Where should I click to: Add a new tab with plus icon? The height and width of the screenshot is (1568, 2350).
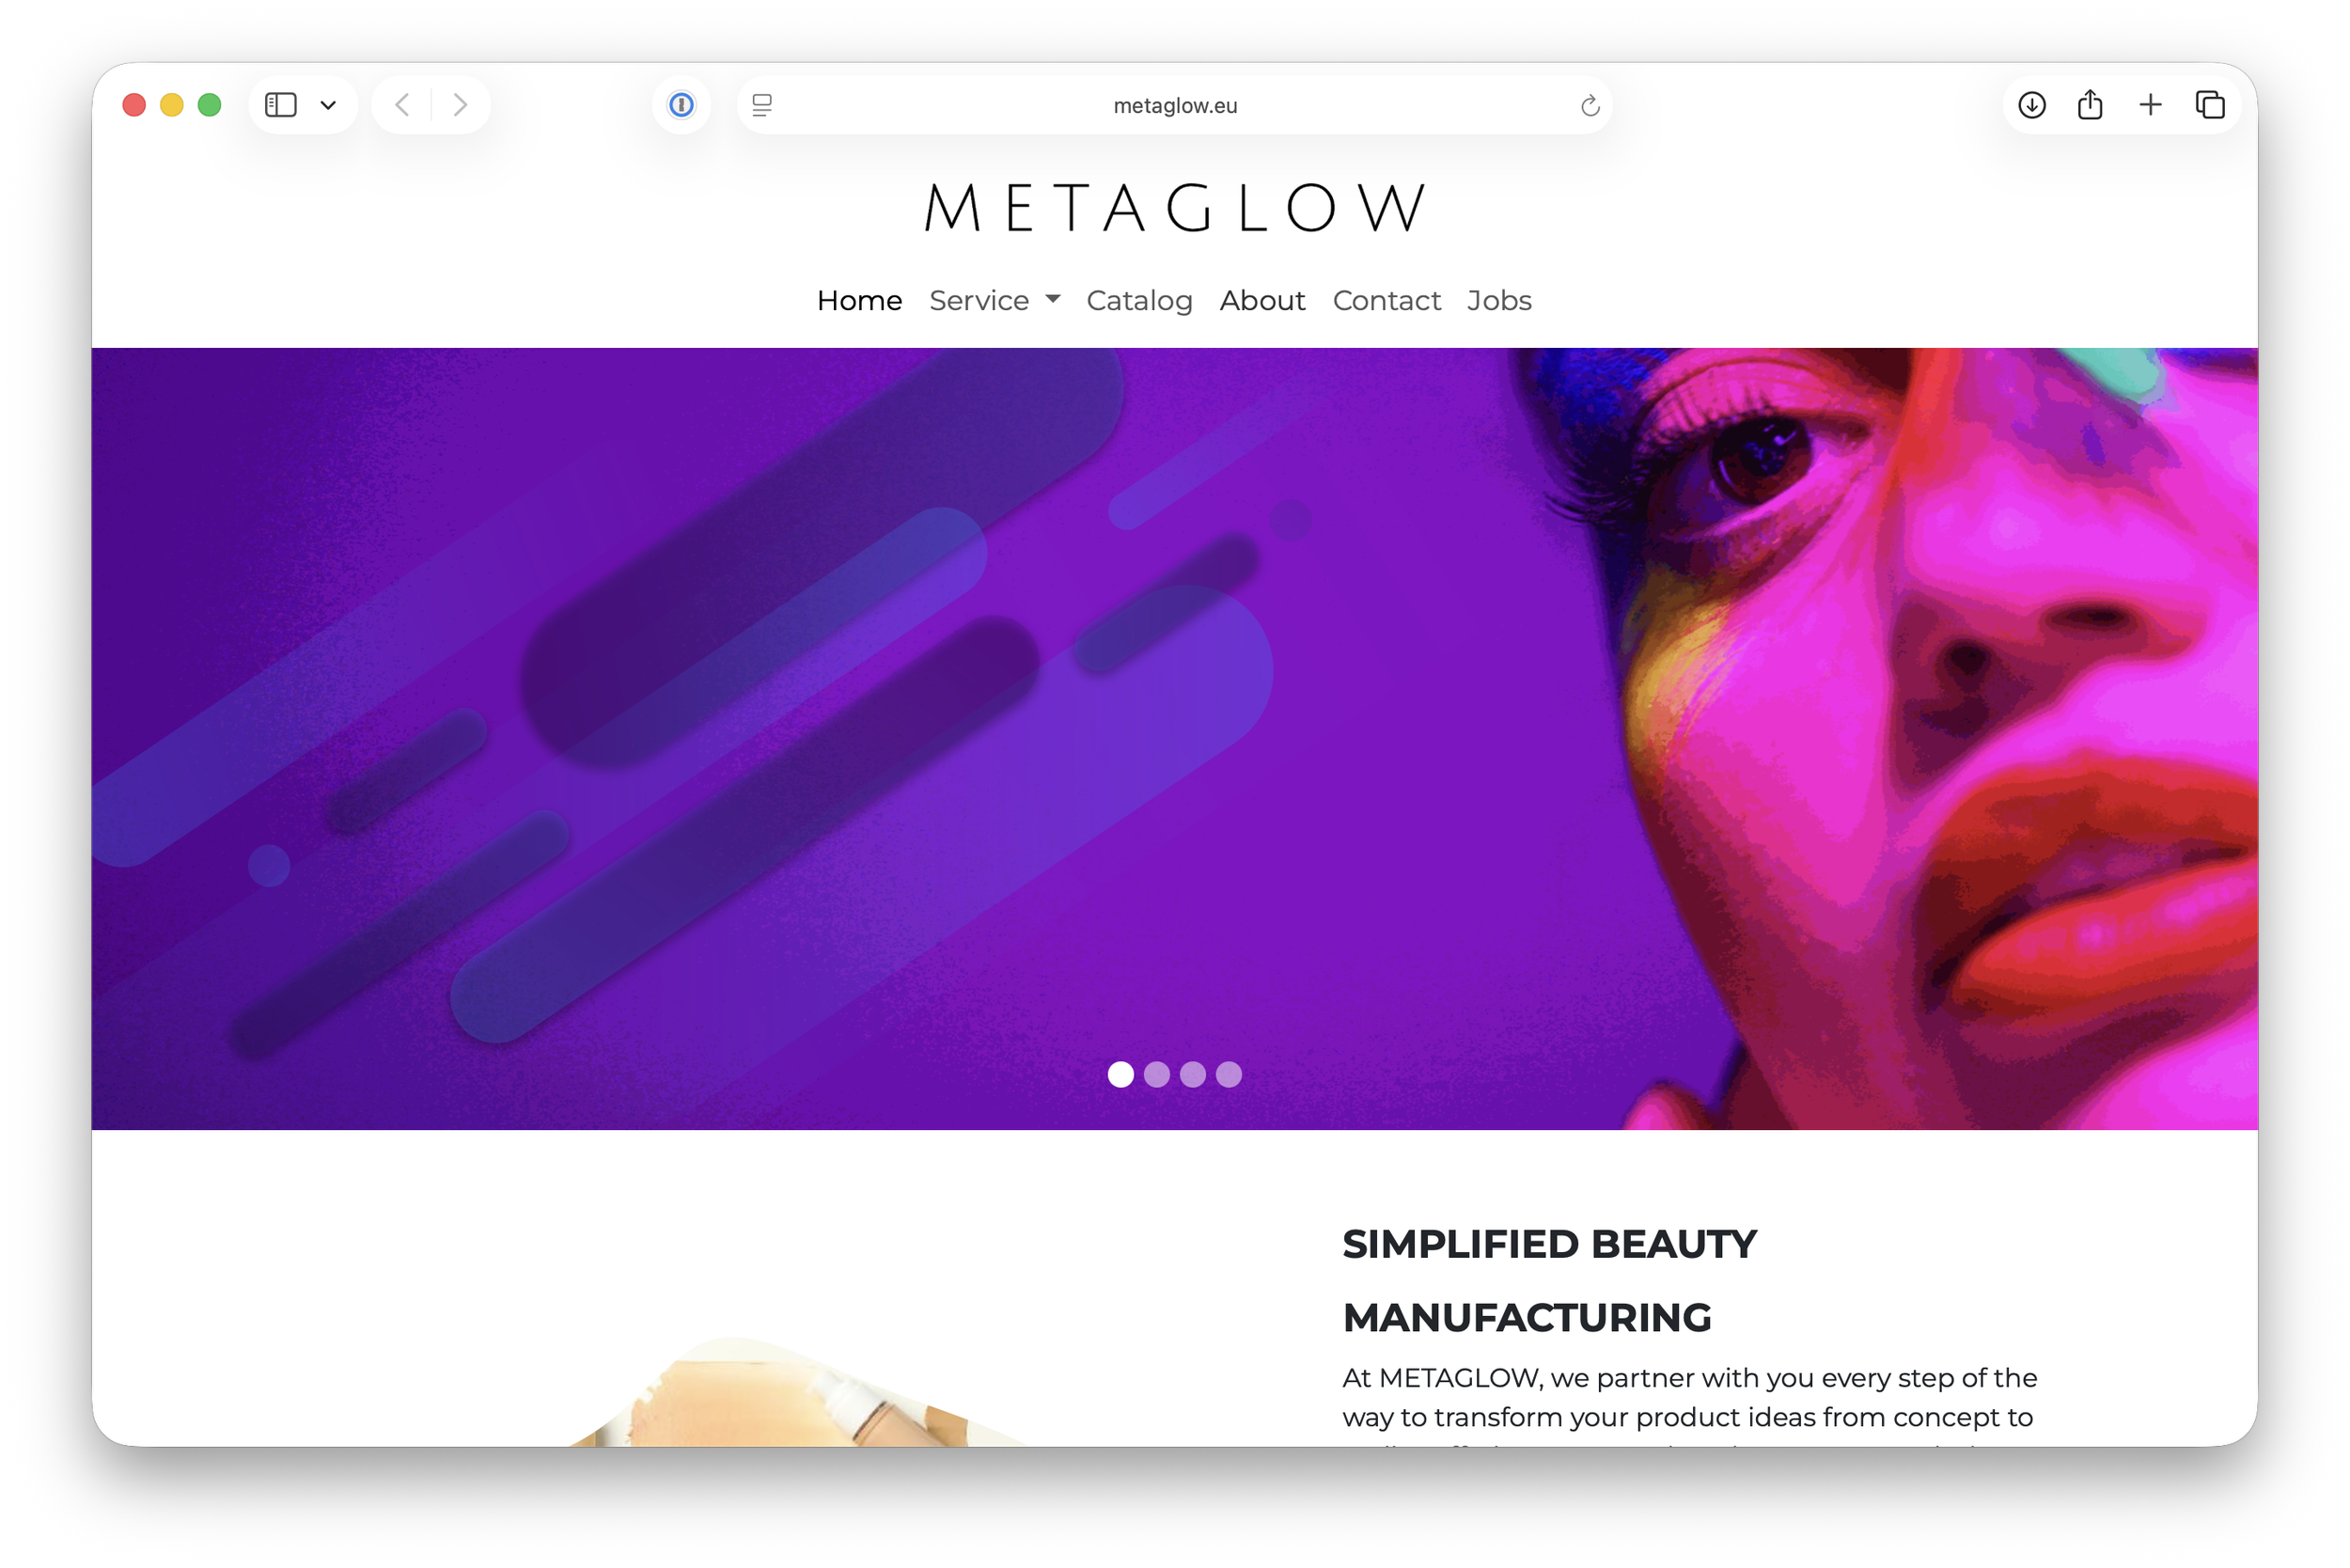point(2150,105)
